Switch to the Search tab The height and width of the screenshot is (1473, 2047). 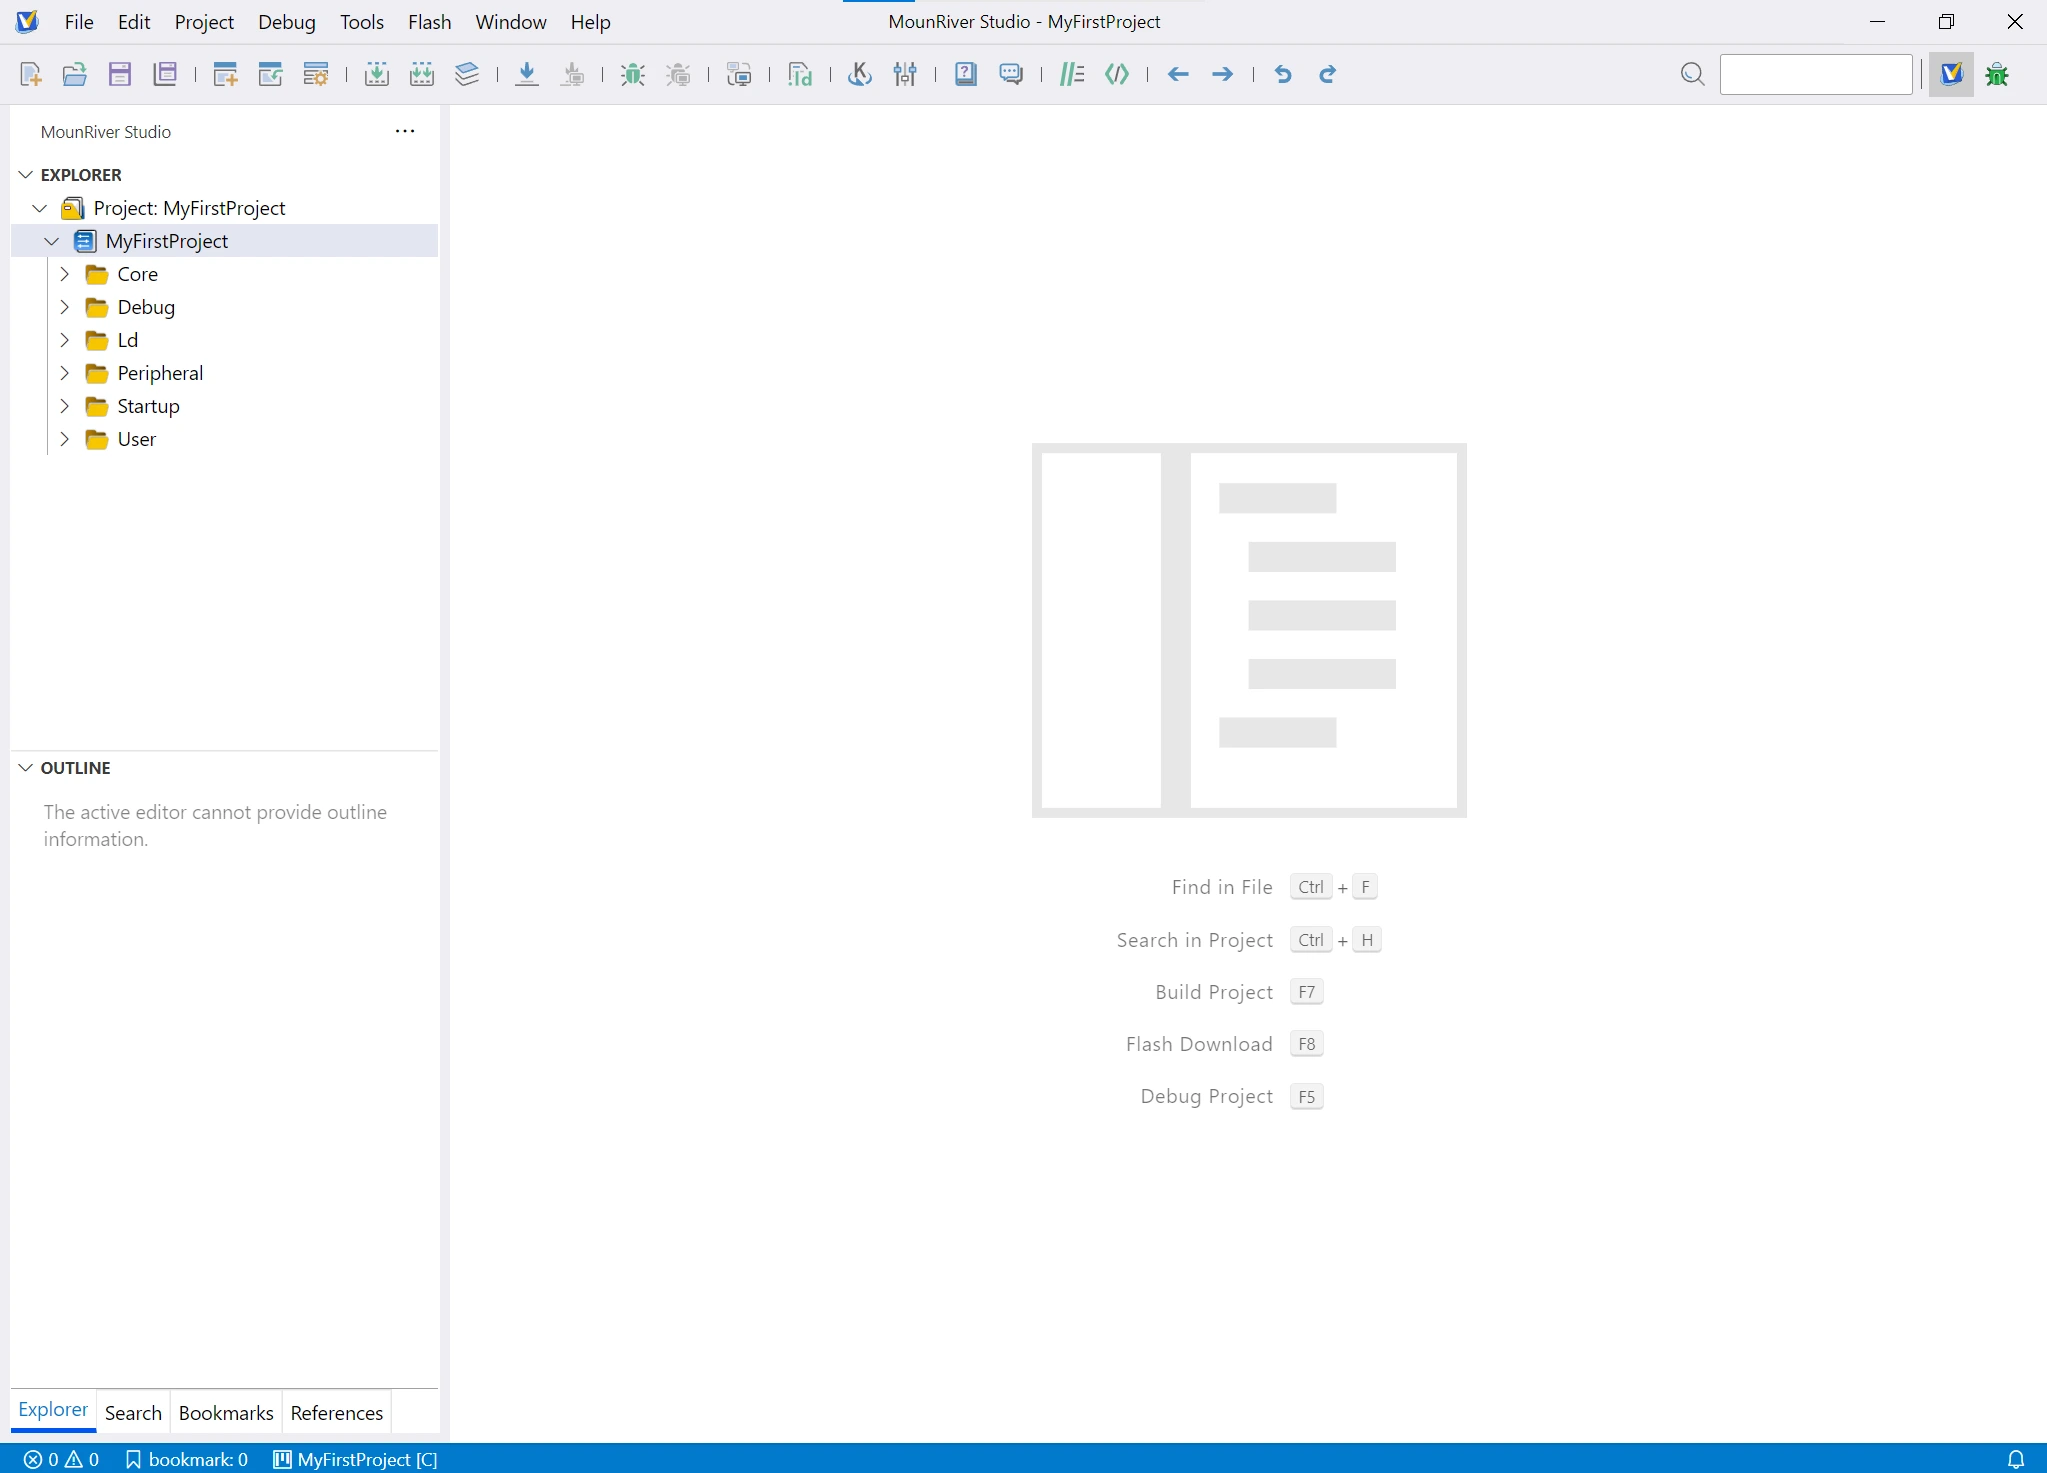133,1413
